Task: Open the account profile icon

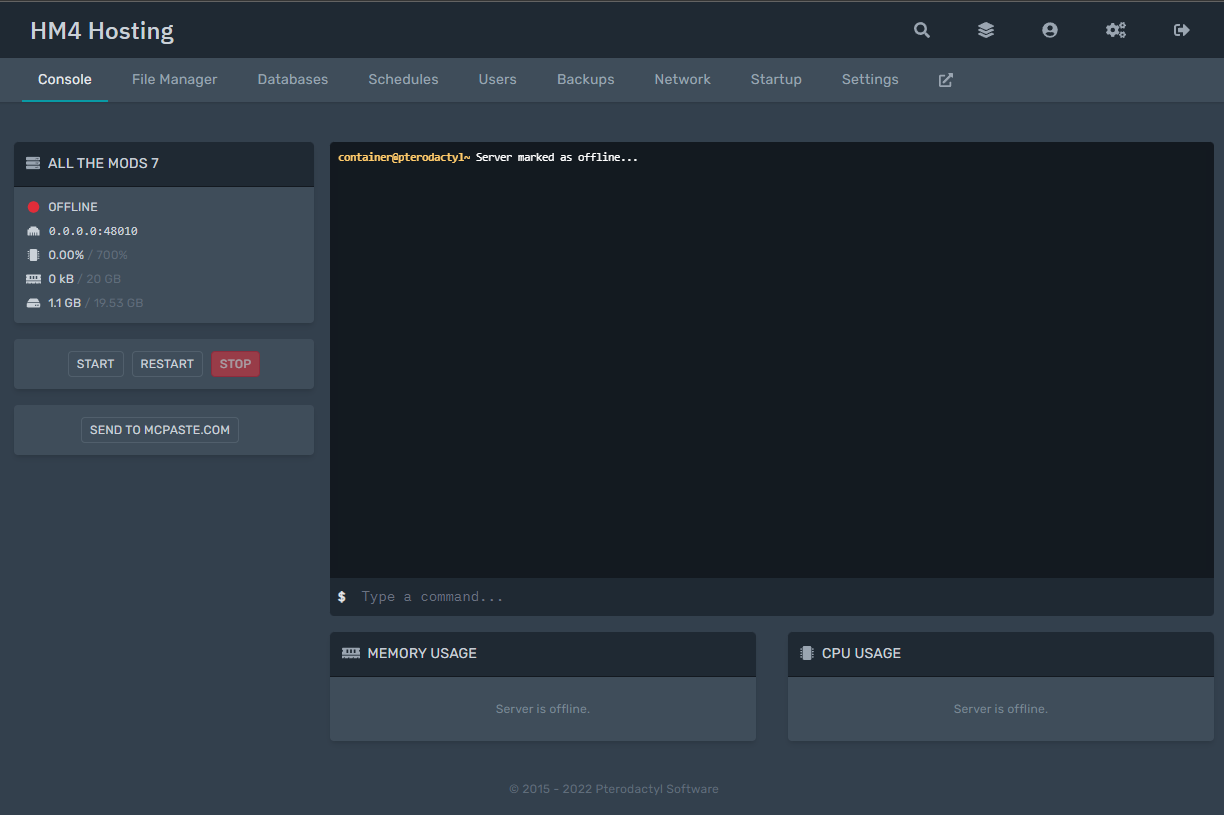Action: pyautogui.click(x=1049, y=30)
